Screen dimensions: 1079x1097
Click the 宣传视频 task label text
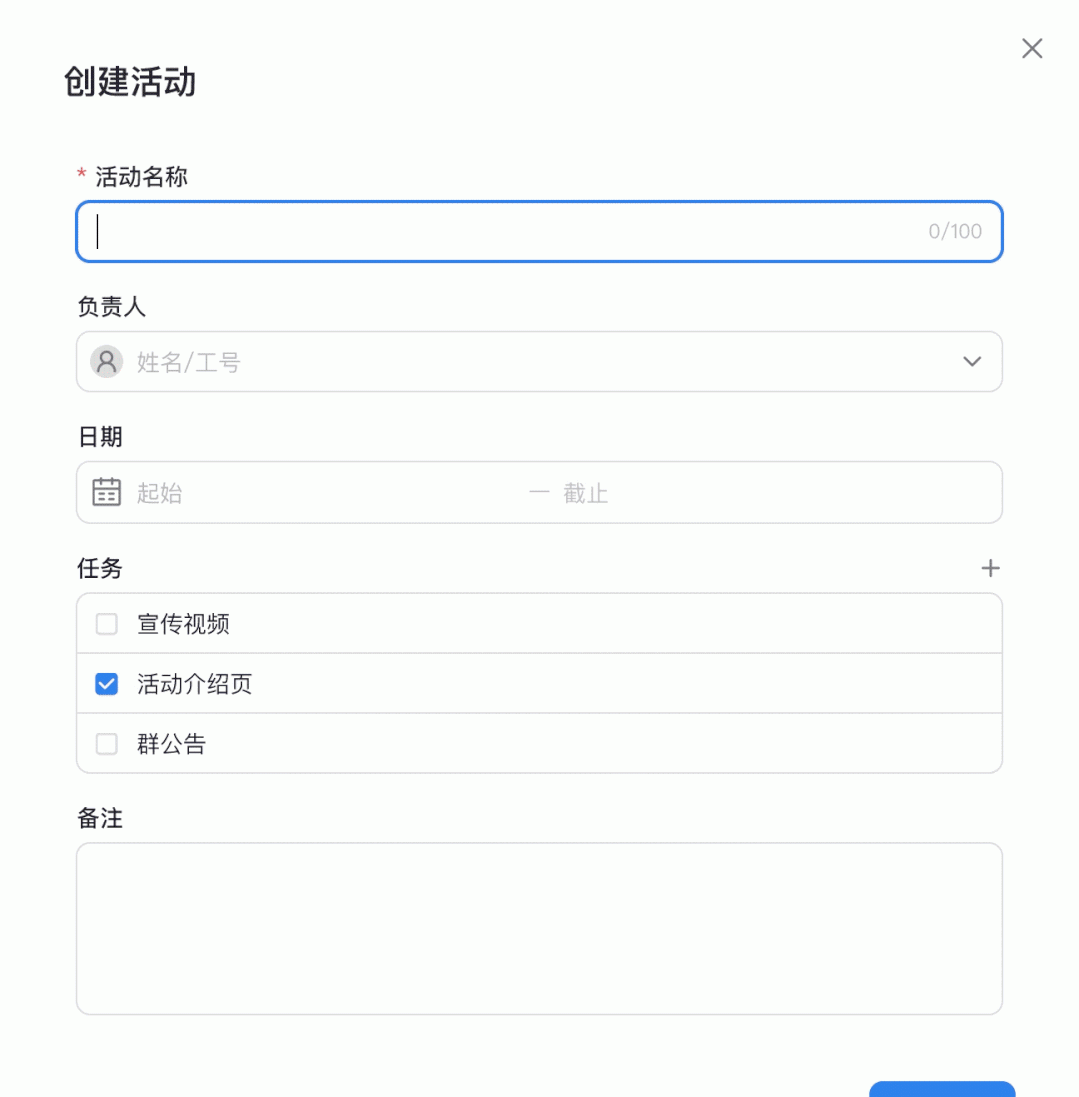(184, 625)
